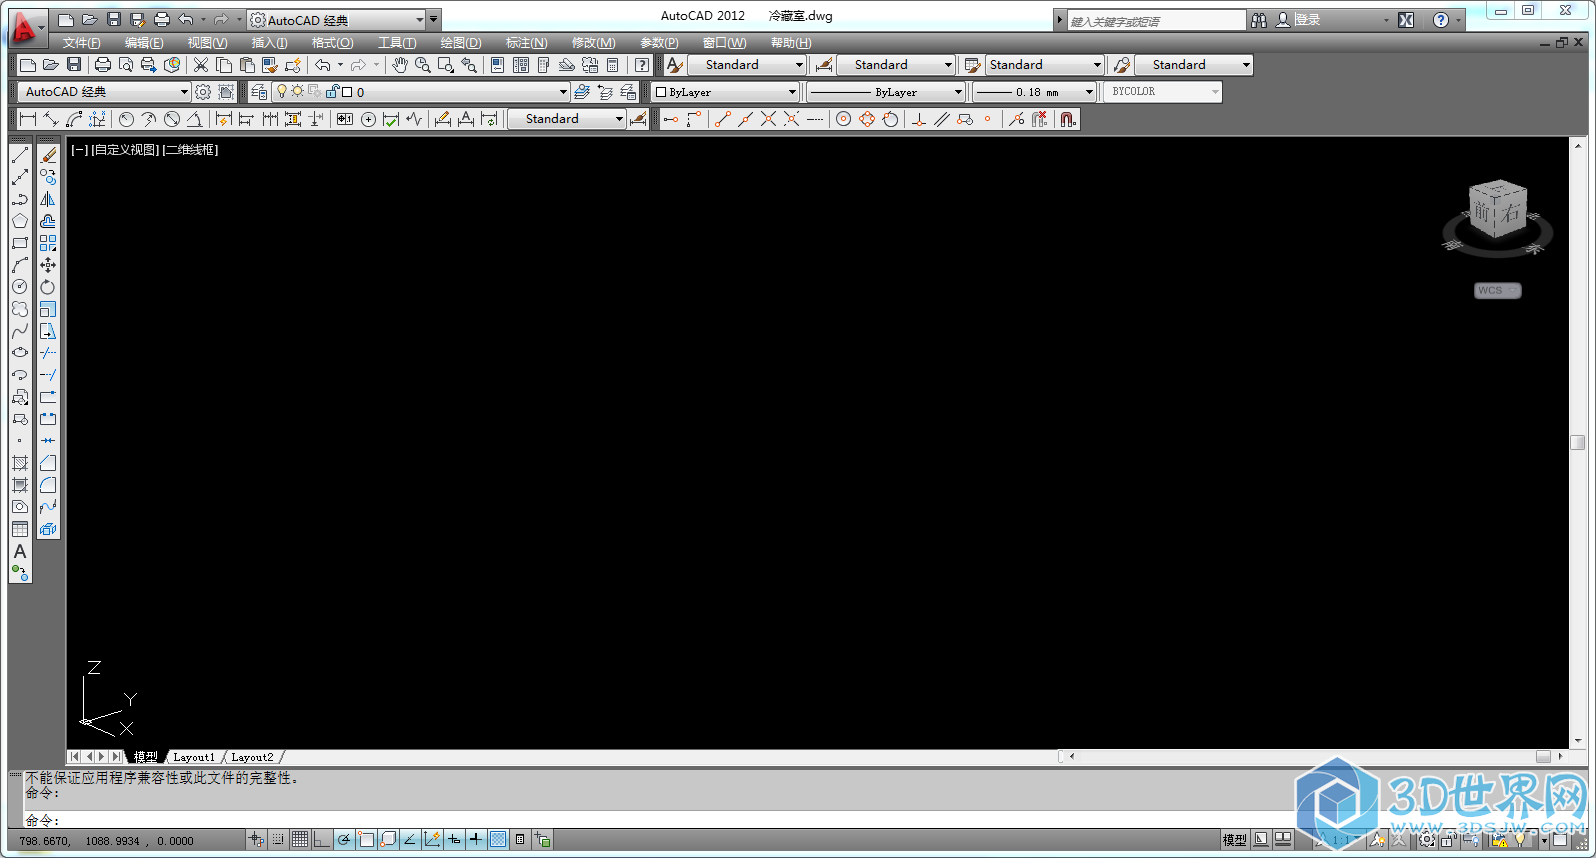Select the Revision Cloud tool
Viewport: 1596px width, 858px height.
pos(20,309)
